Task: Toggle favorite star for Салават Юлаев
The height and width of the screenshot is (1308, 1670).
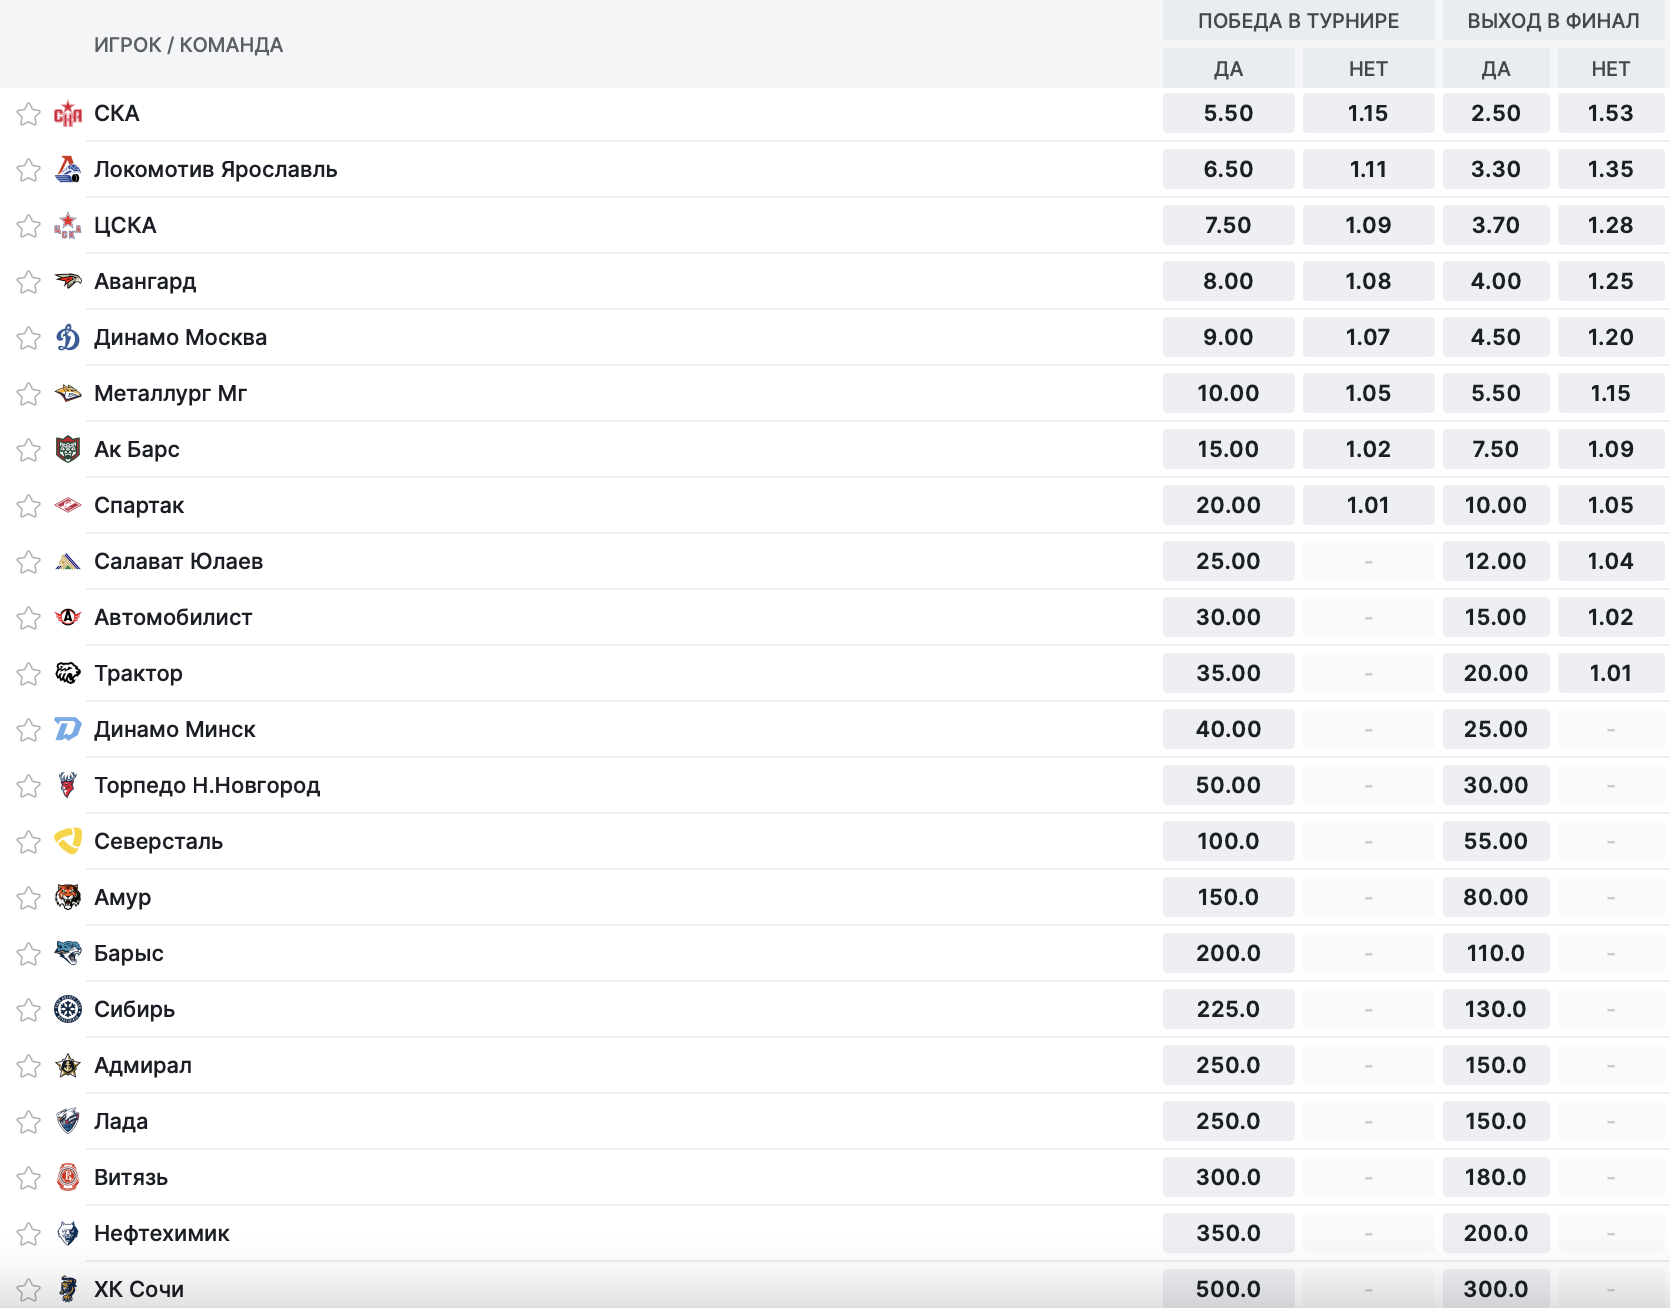Action: pos(28,562)
